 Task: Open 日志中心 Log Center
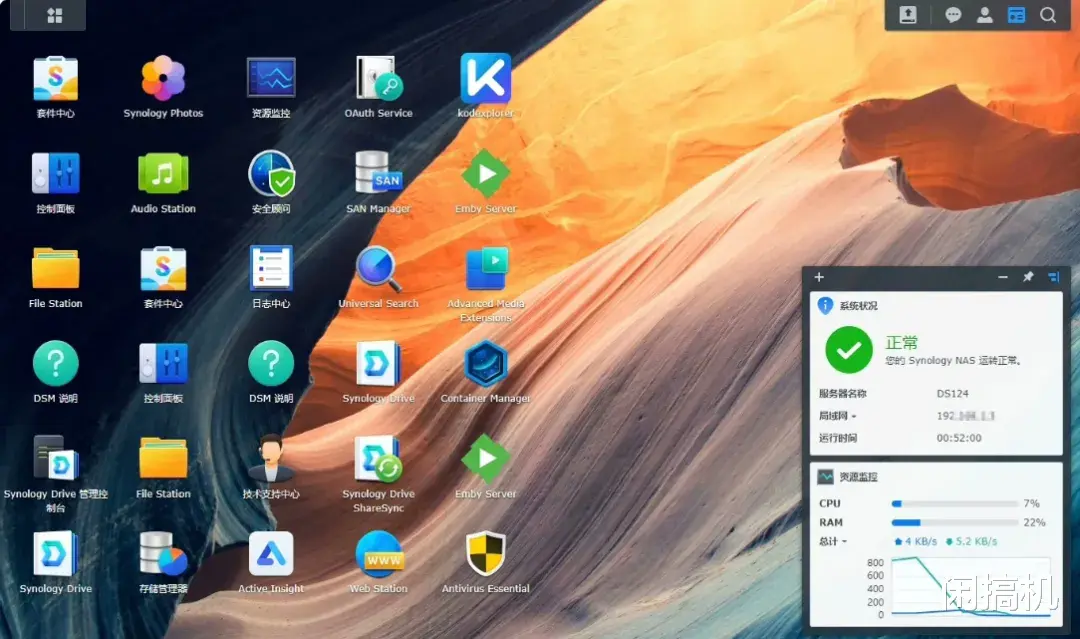pyautogui.click(x=271, y=277)
